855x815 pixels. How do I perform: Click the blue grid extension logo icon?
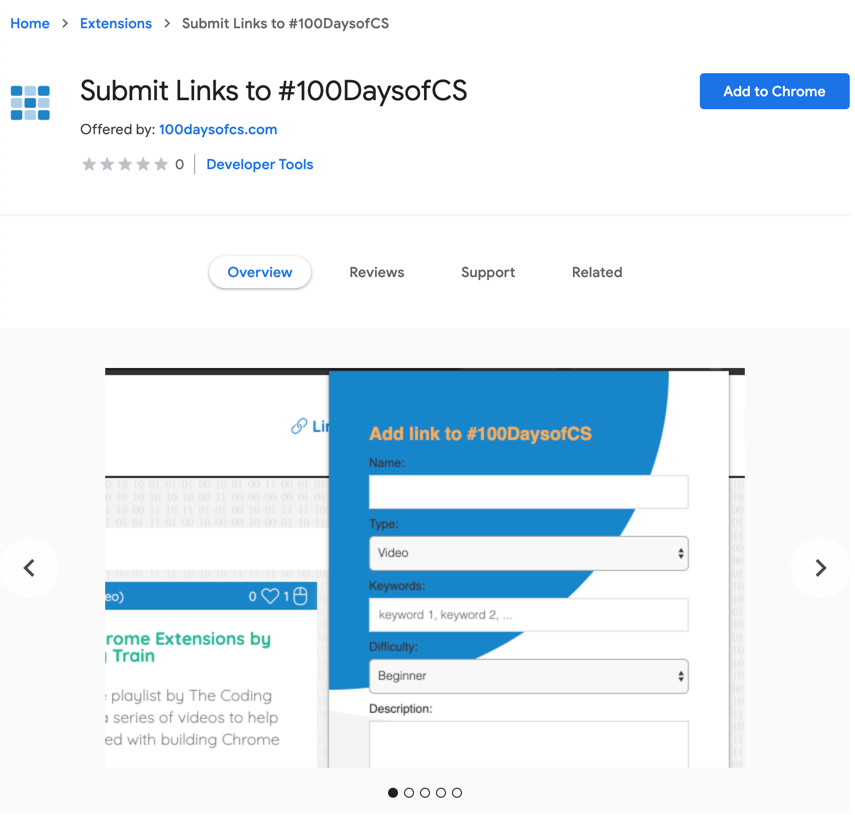click(30, 102)
